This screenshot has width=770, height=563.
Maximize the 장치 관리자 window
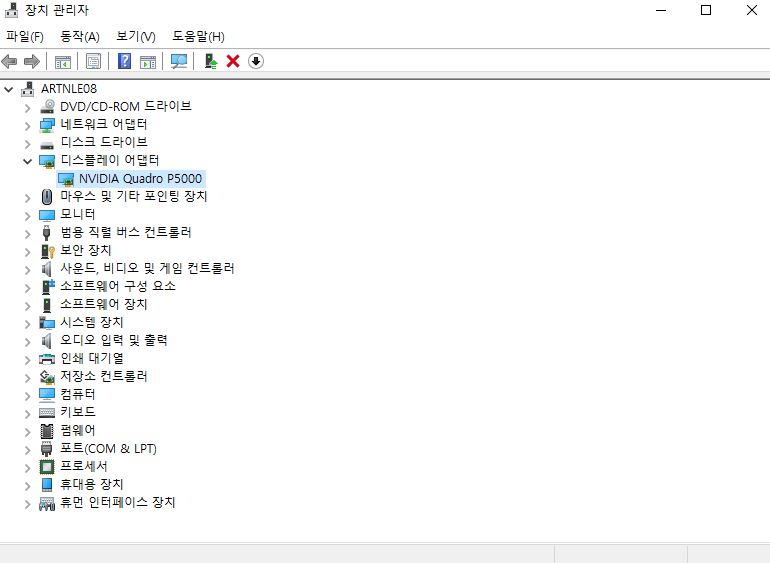point(706,10)
